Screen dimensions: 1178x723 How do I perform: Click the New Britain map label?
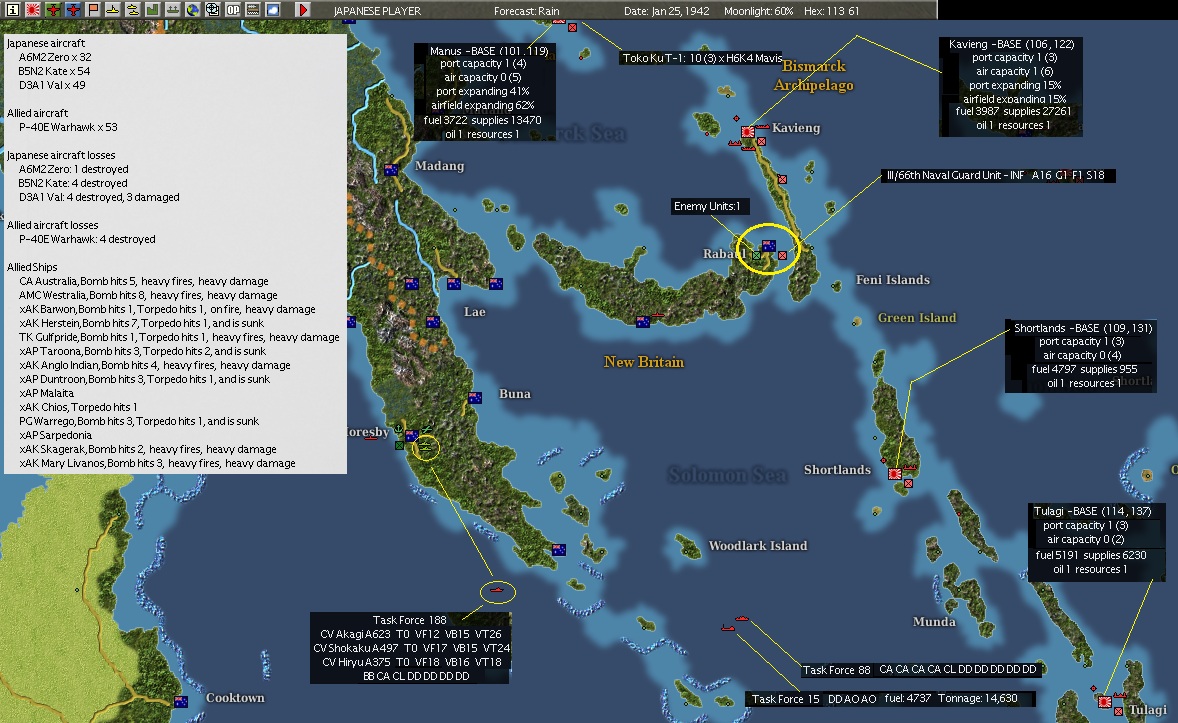click(644, 362)
